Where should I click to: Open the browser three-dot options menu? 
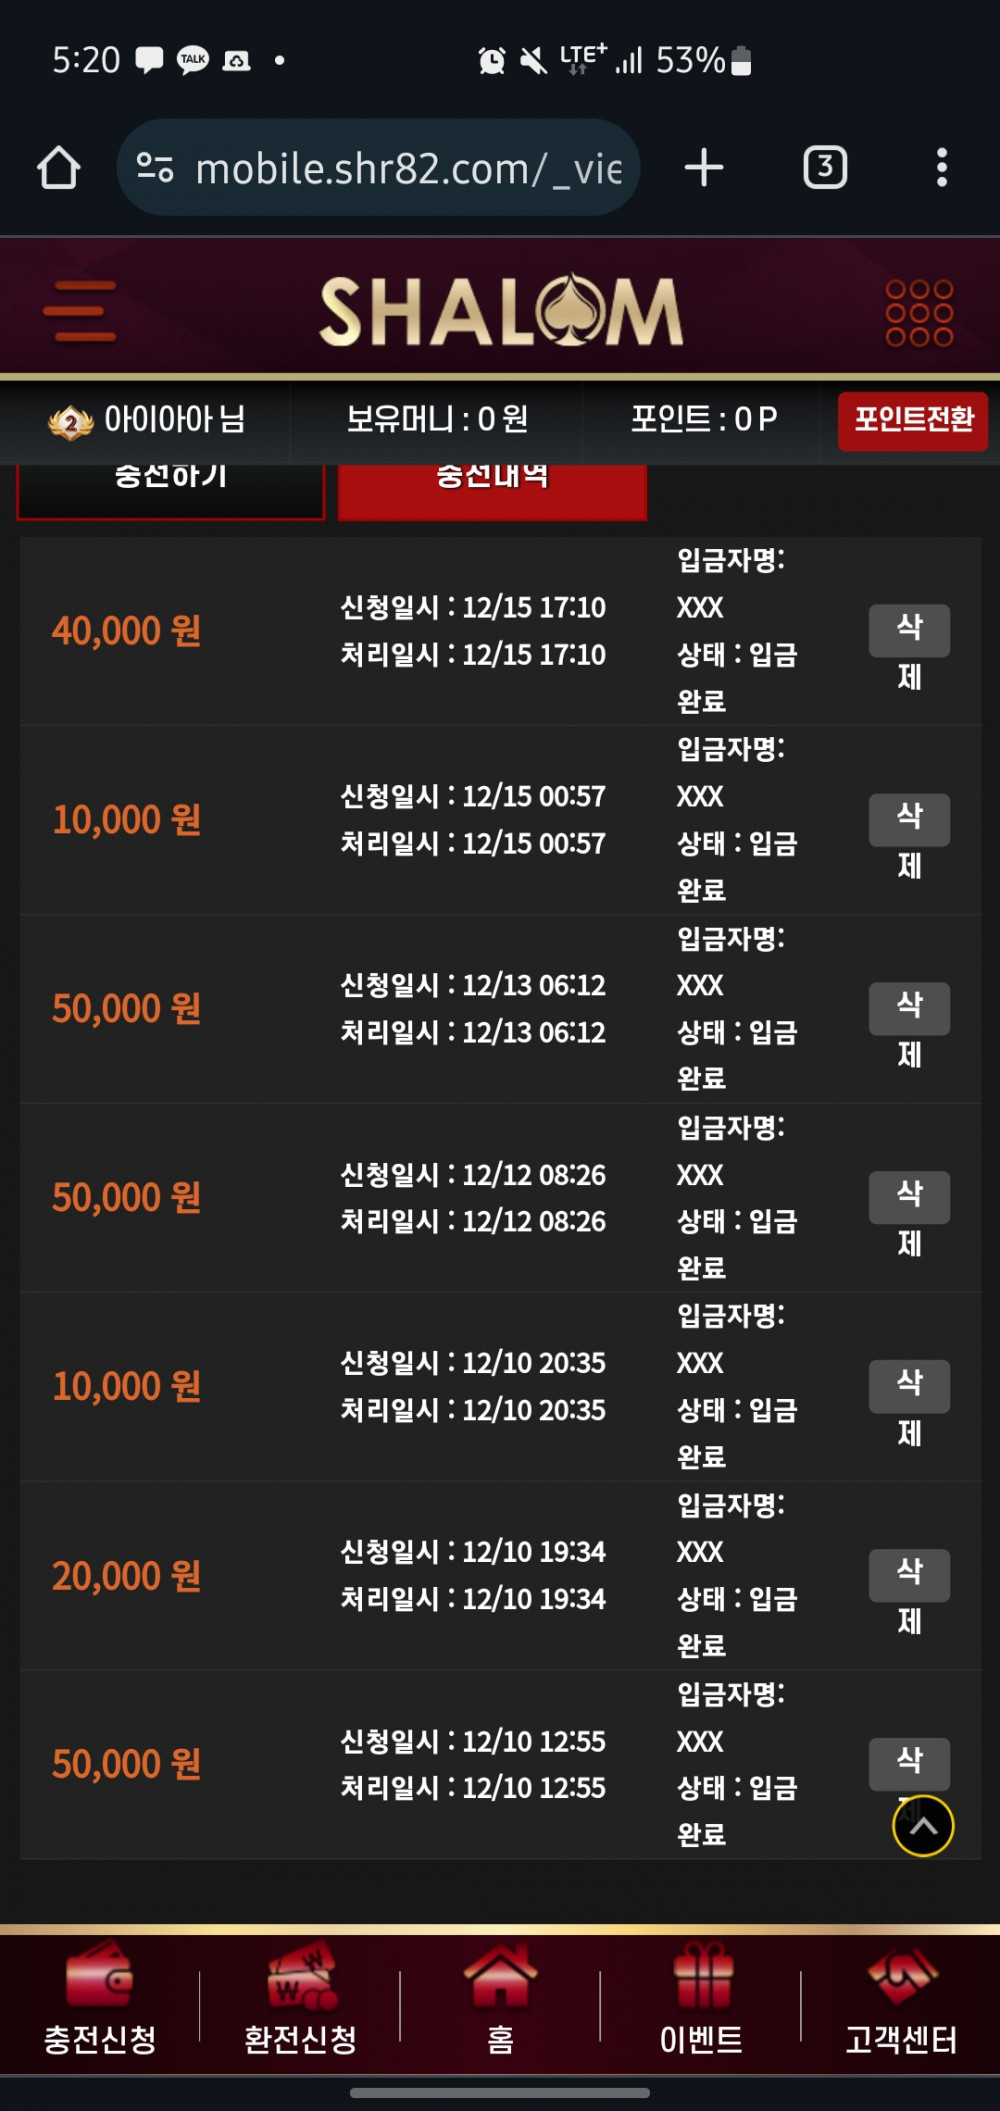941,167
